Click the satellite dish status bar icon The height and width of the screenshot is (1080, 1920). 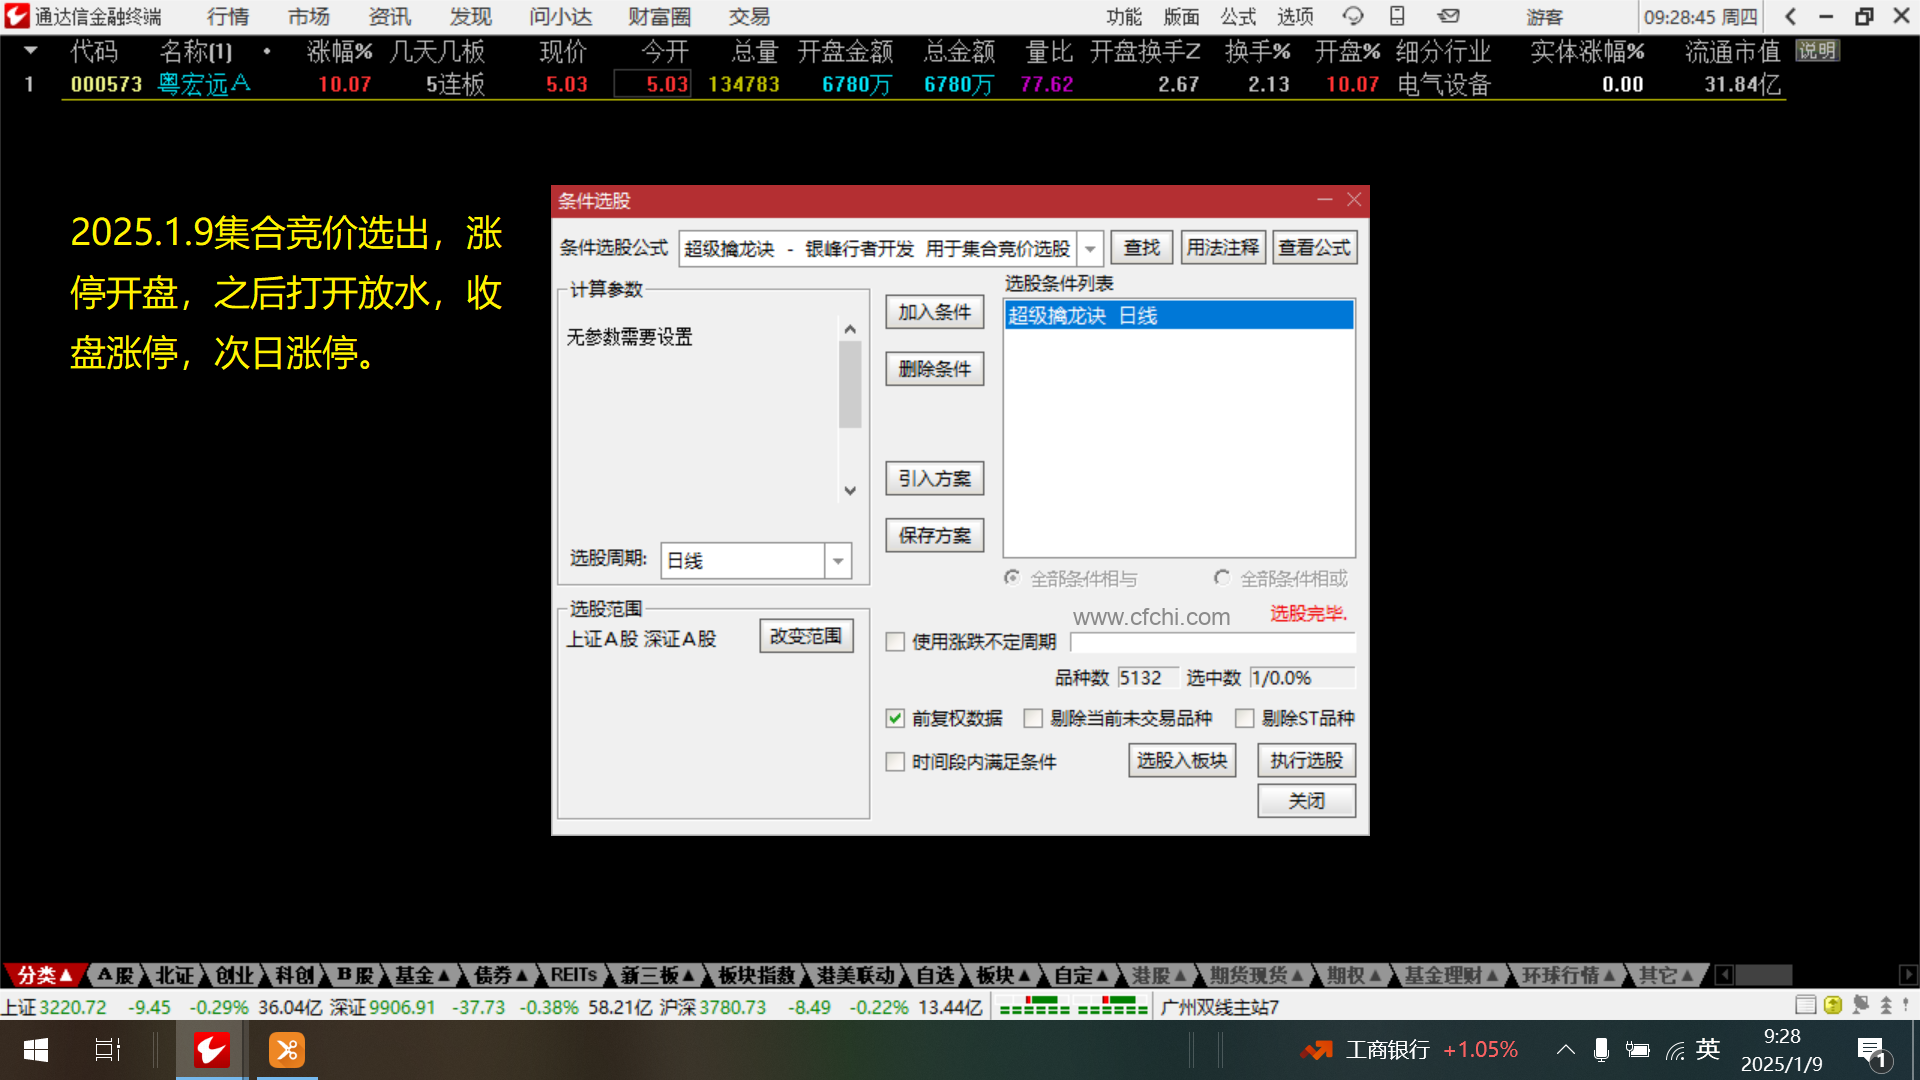click(x=1860, y=1005)
